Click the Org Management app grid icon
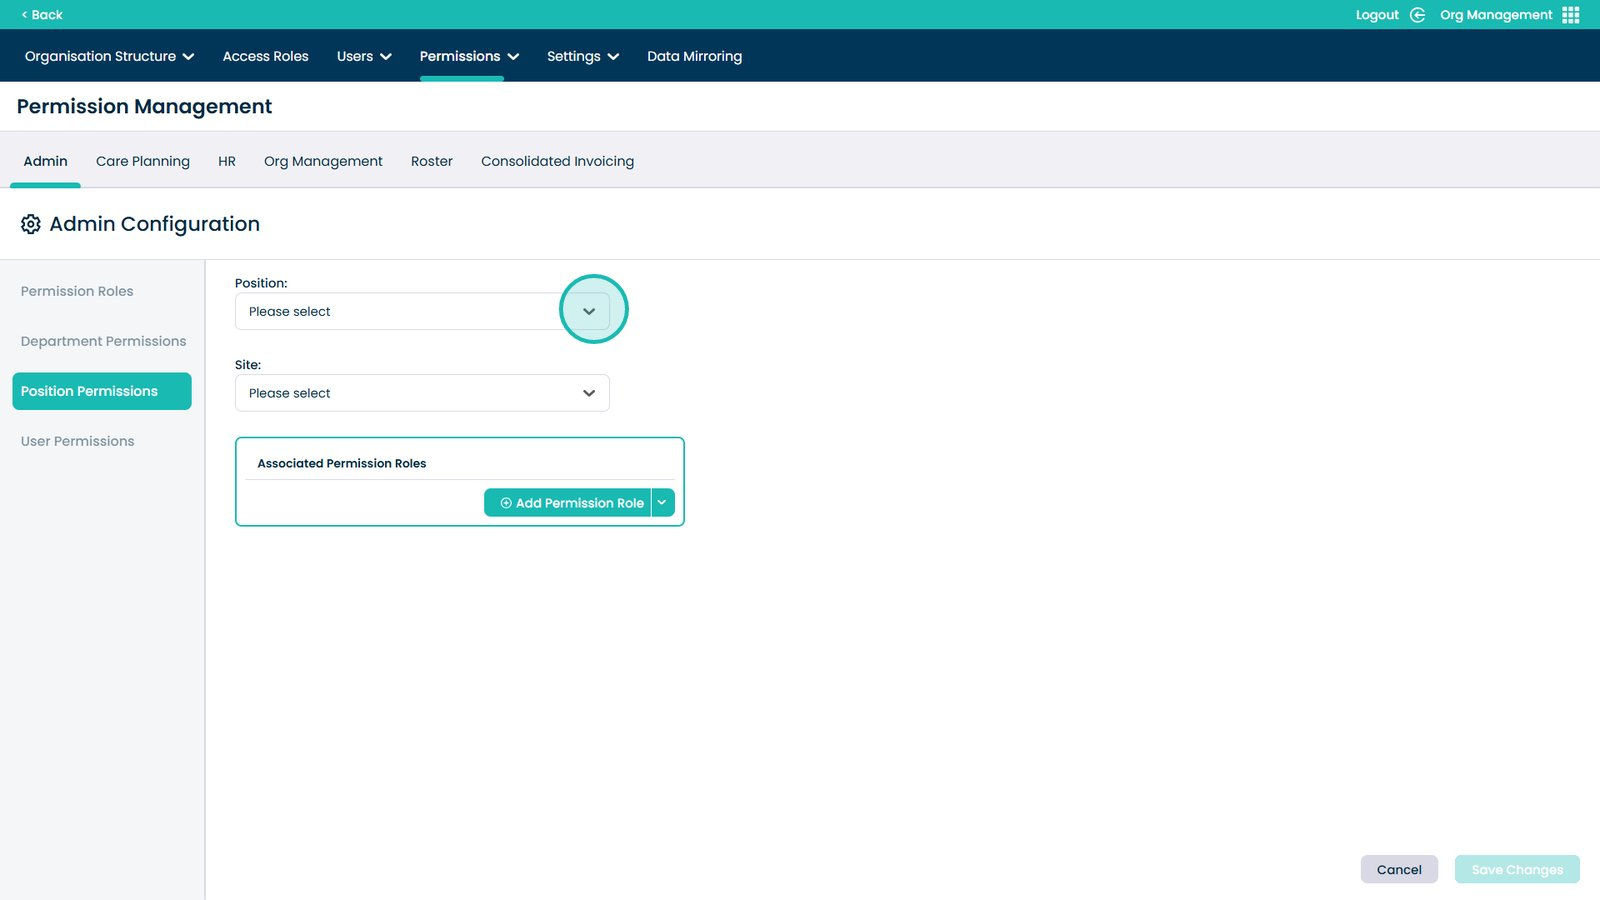The image size is (1600, 900). [x=1570, y=15]
